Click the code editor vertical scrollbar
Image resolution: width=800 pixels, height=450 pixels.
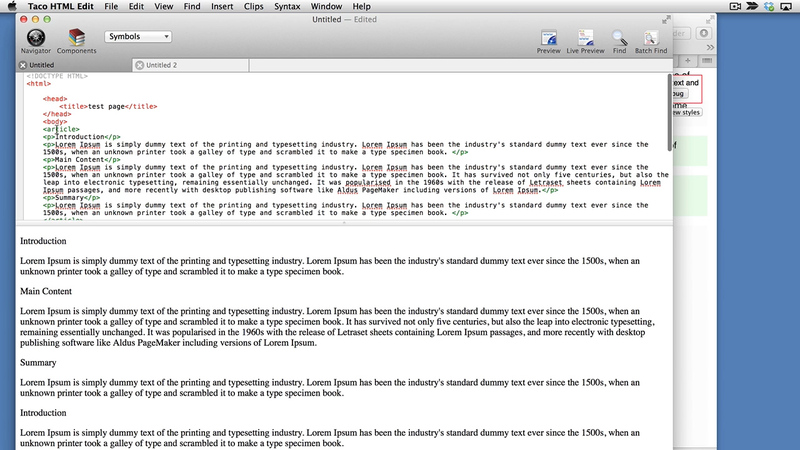coord(669,112)
